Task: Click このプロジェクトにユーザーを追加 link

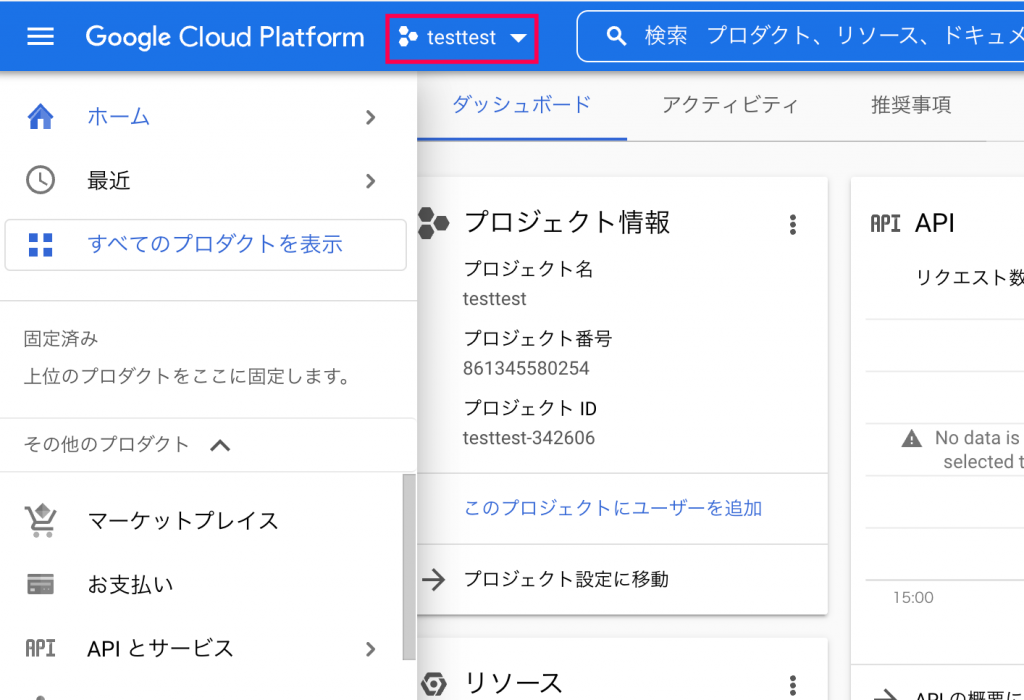Action: click(x=613, y=508)
